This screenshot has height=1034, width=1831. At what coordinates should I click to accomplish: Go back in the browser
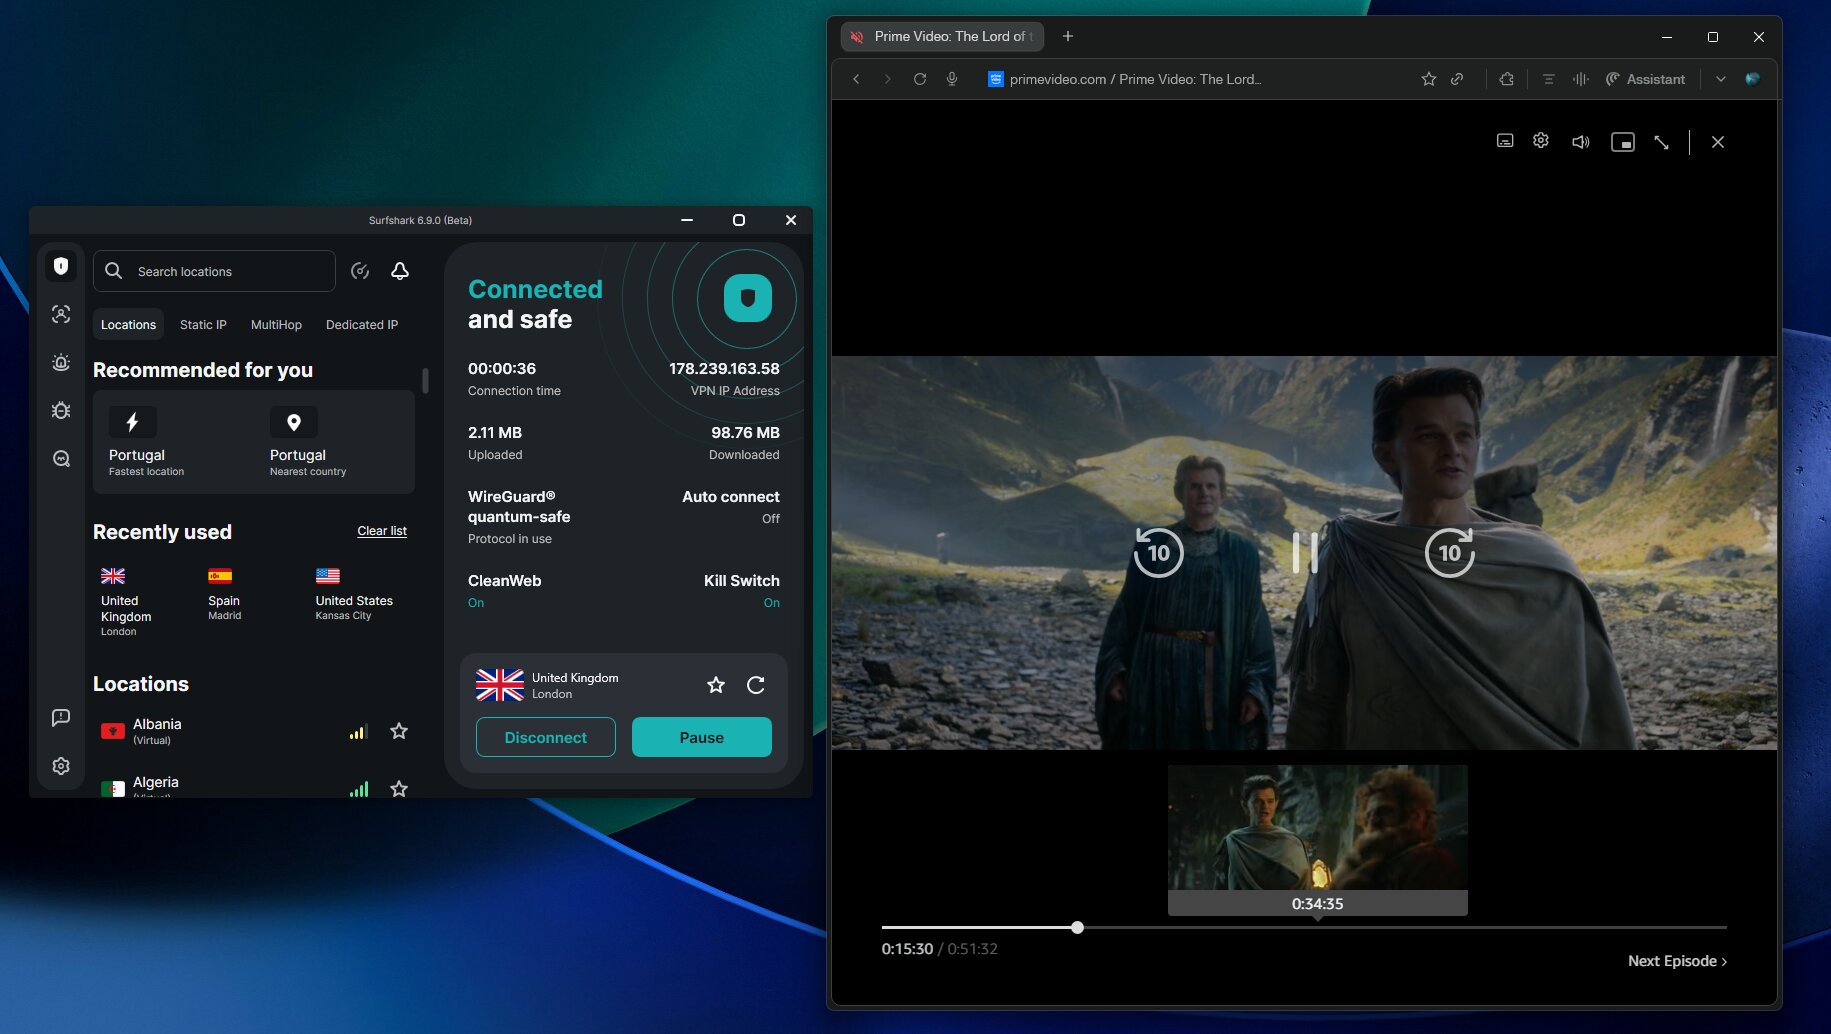click(856, 79)
